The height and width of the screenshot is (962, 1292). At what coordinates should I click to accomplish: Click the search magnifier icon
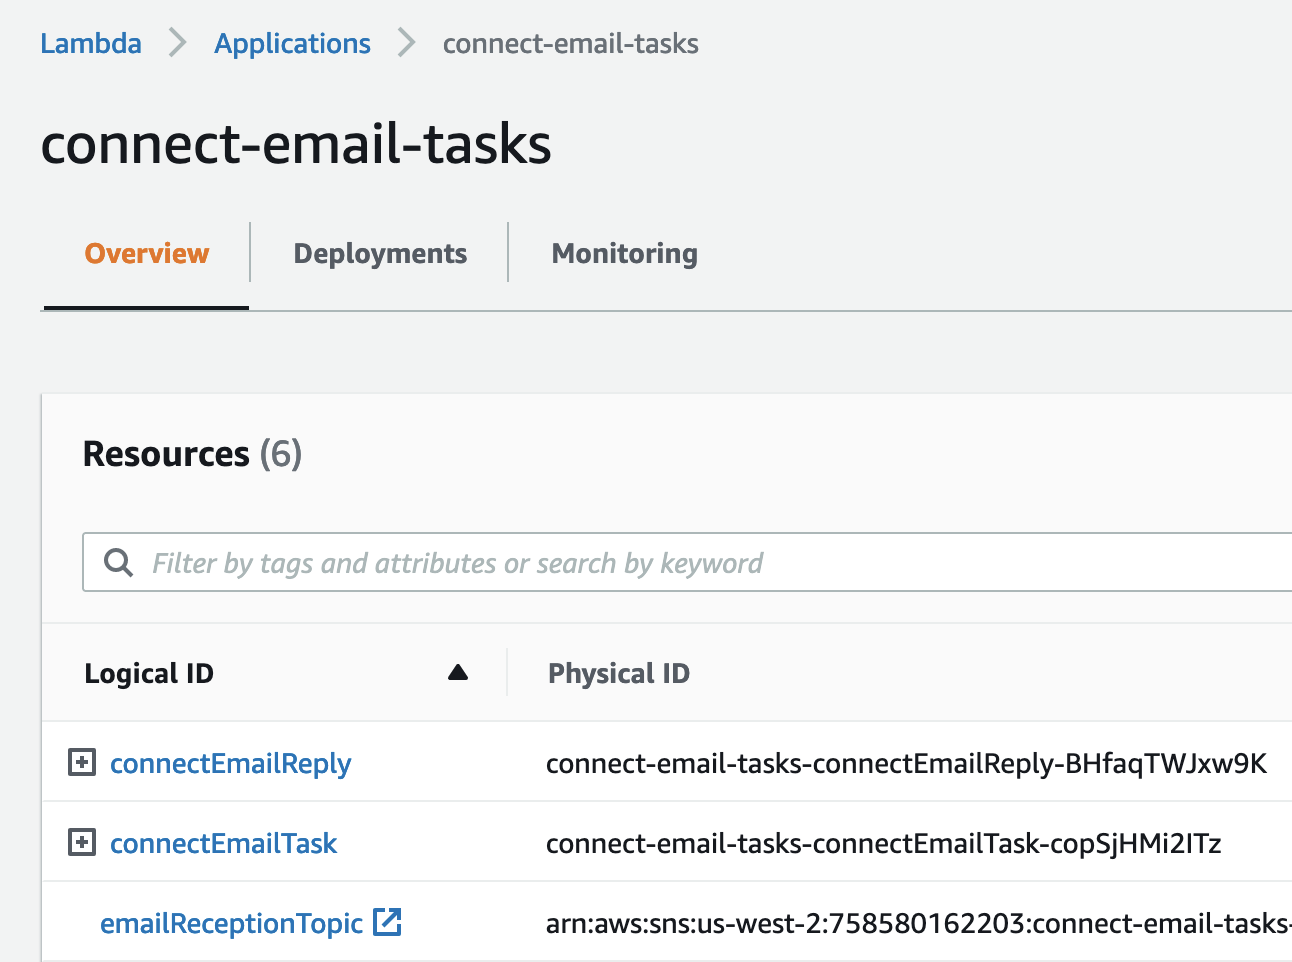118,563
